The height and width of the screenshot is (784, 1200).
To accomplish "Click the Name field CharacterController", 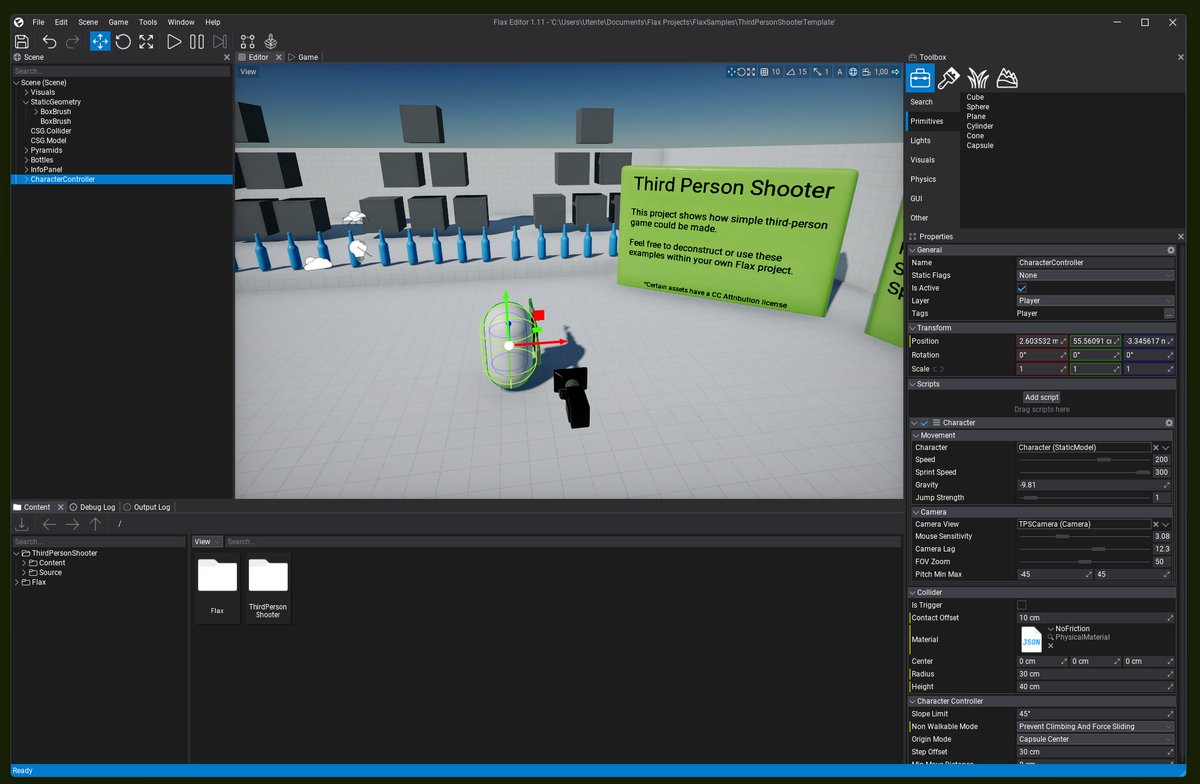I will click(x=1095, y=262).
